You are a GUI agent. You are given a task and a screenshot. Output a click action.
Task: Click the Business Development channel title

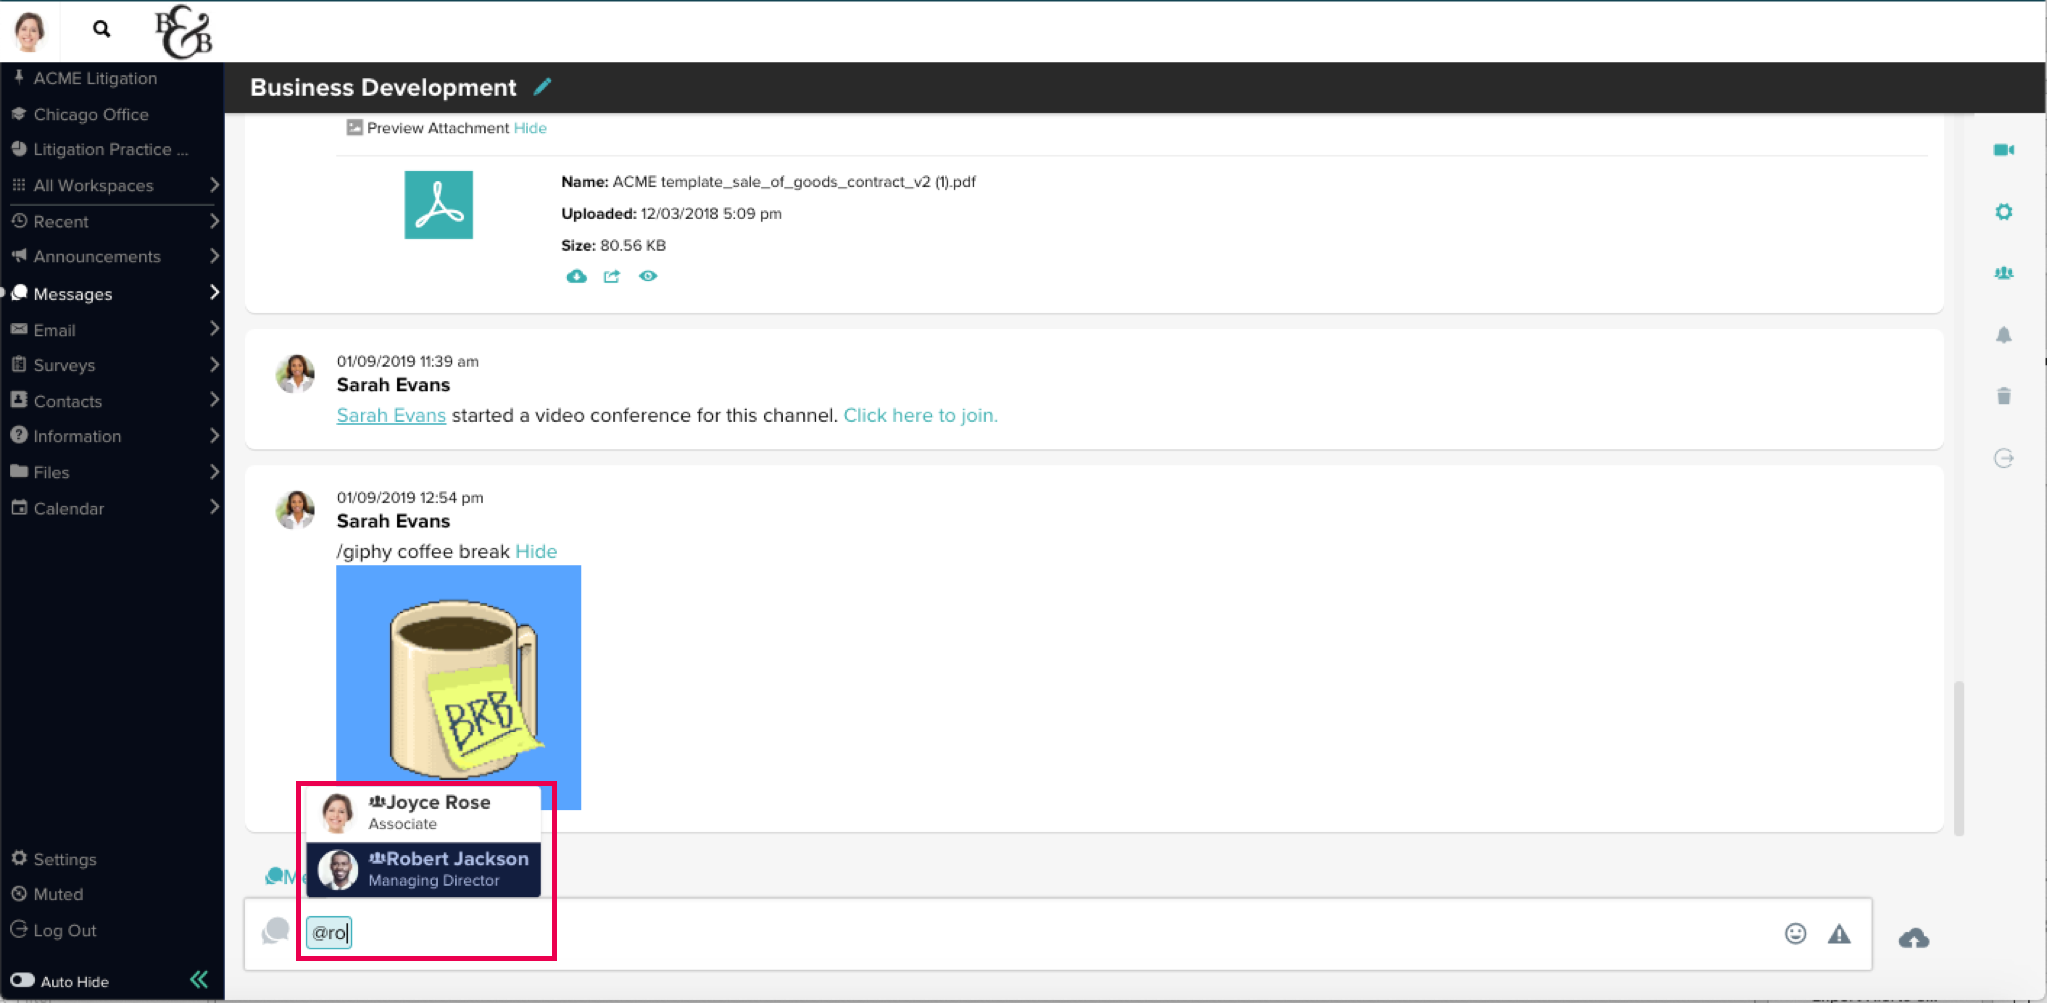[383, 87]
